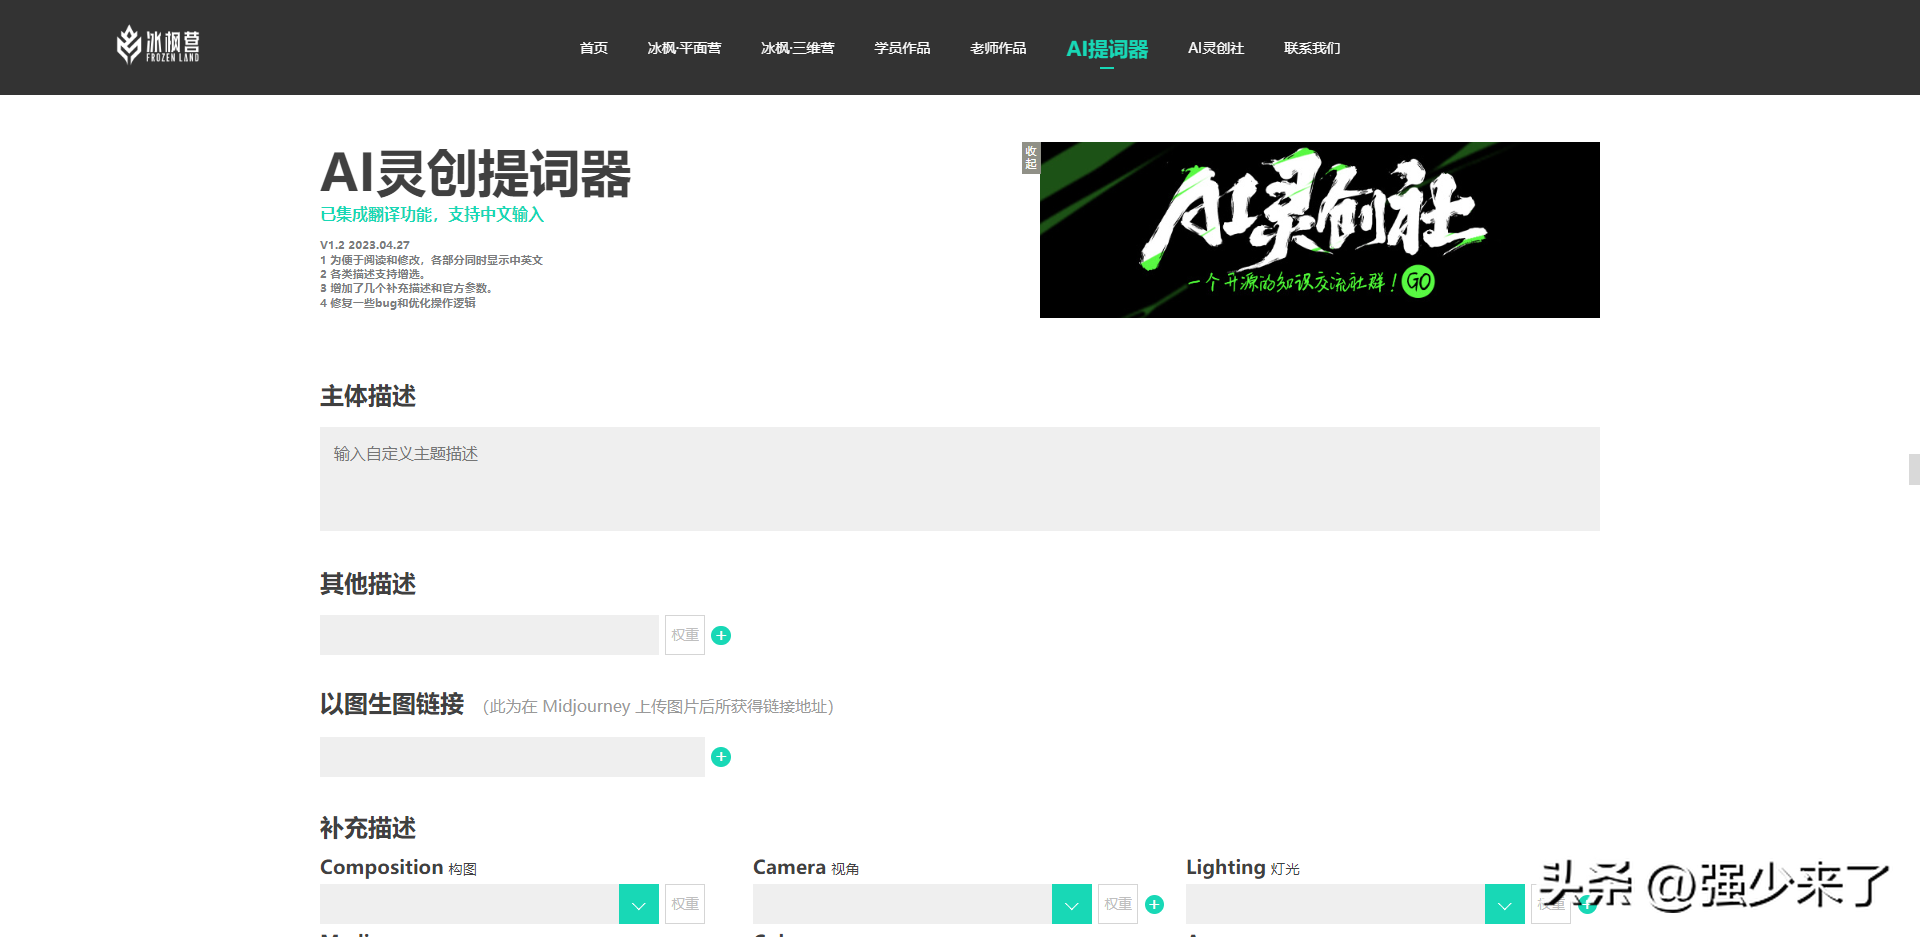This screenshot has height=937, width=1920.
Task: Click the 权重 field beside 其他描述
Action: click(x=685, y=635)
